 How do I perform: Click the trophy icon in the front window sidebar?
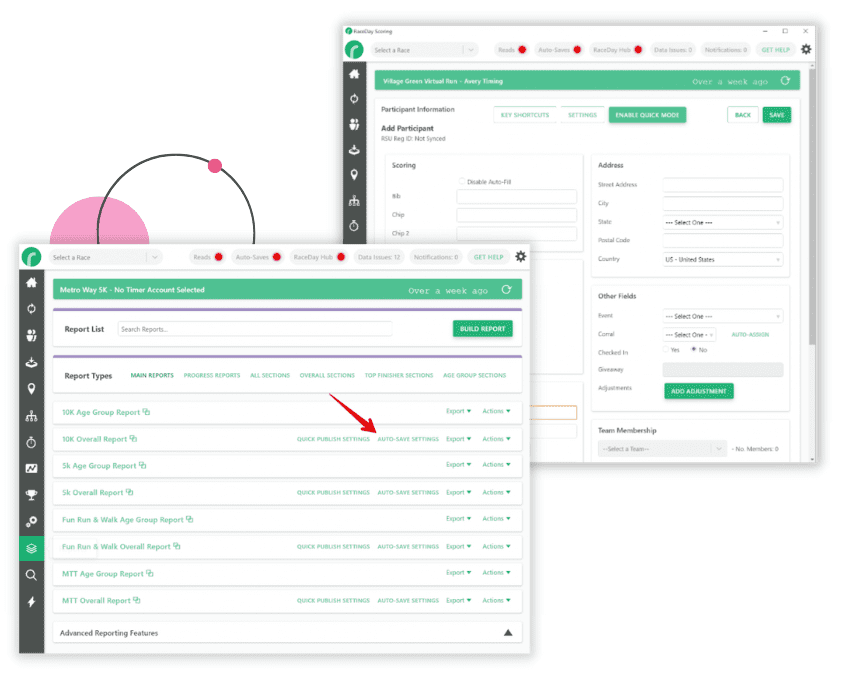coord(32,495)
